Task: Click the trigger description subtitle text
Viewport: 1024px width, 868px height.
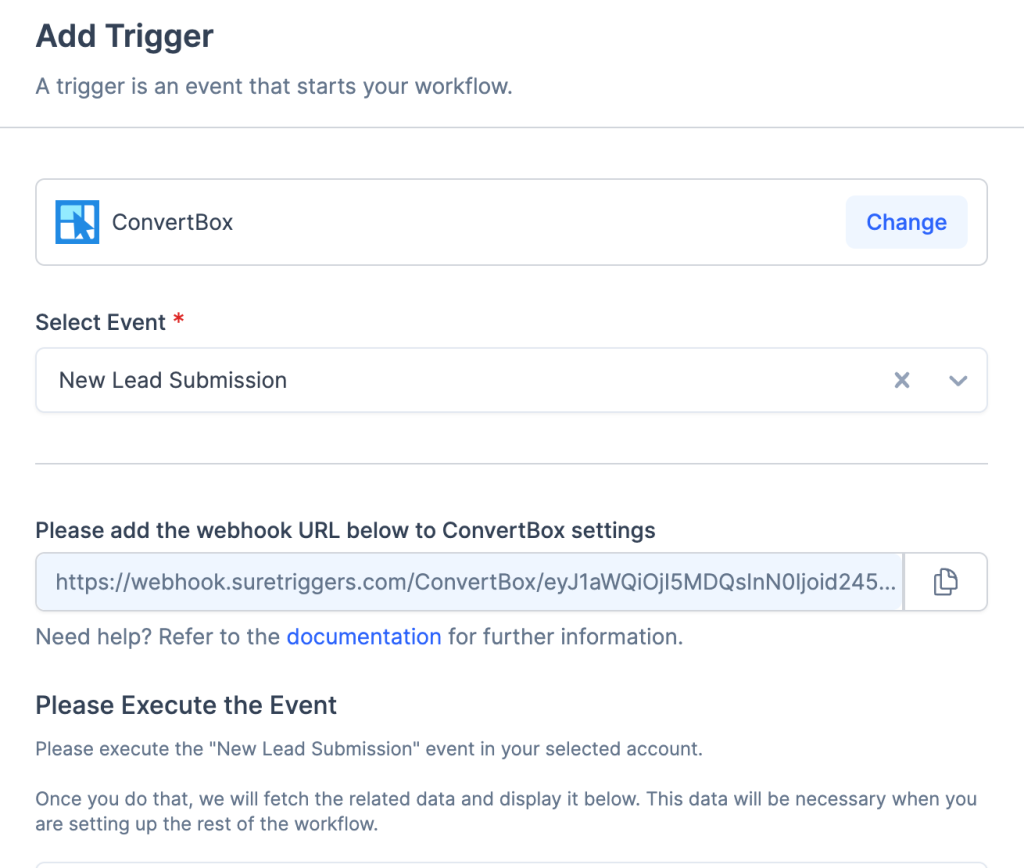Action: pos(274,87)
